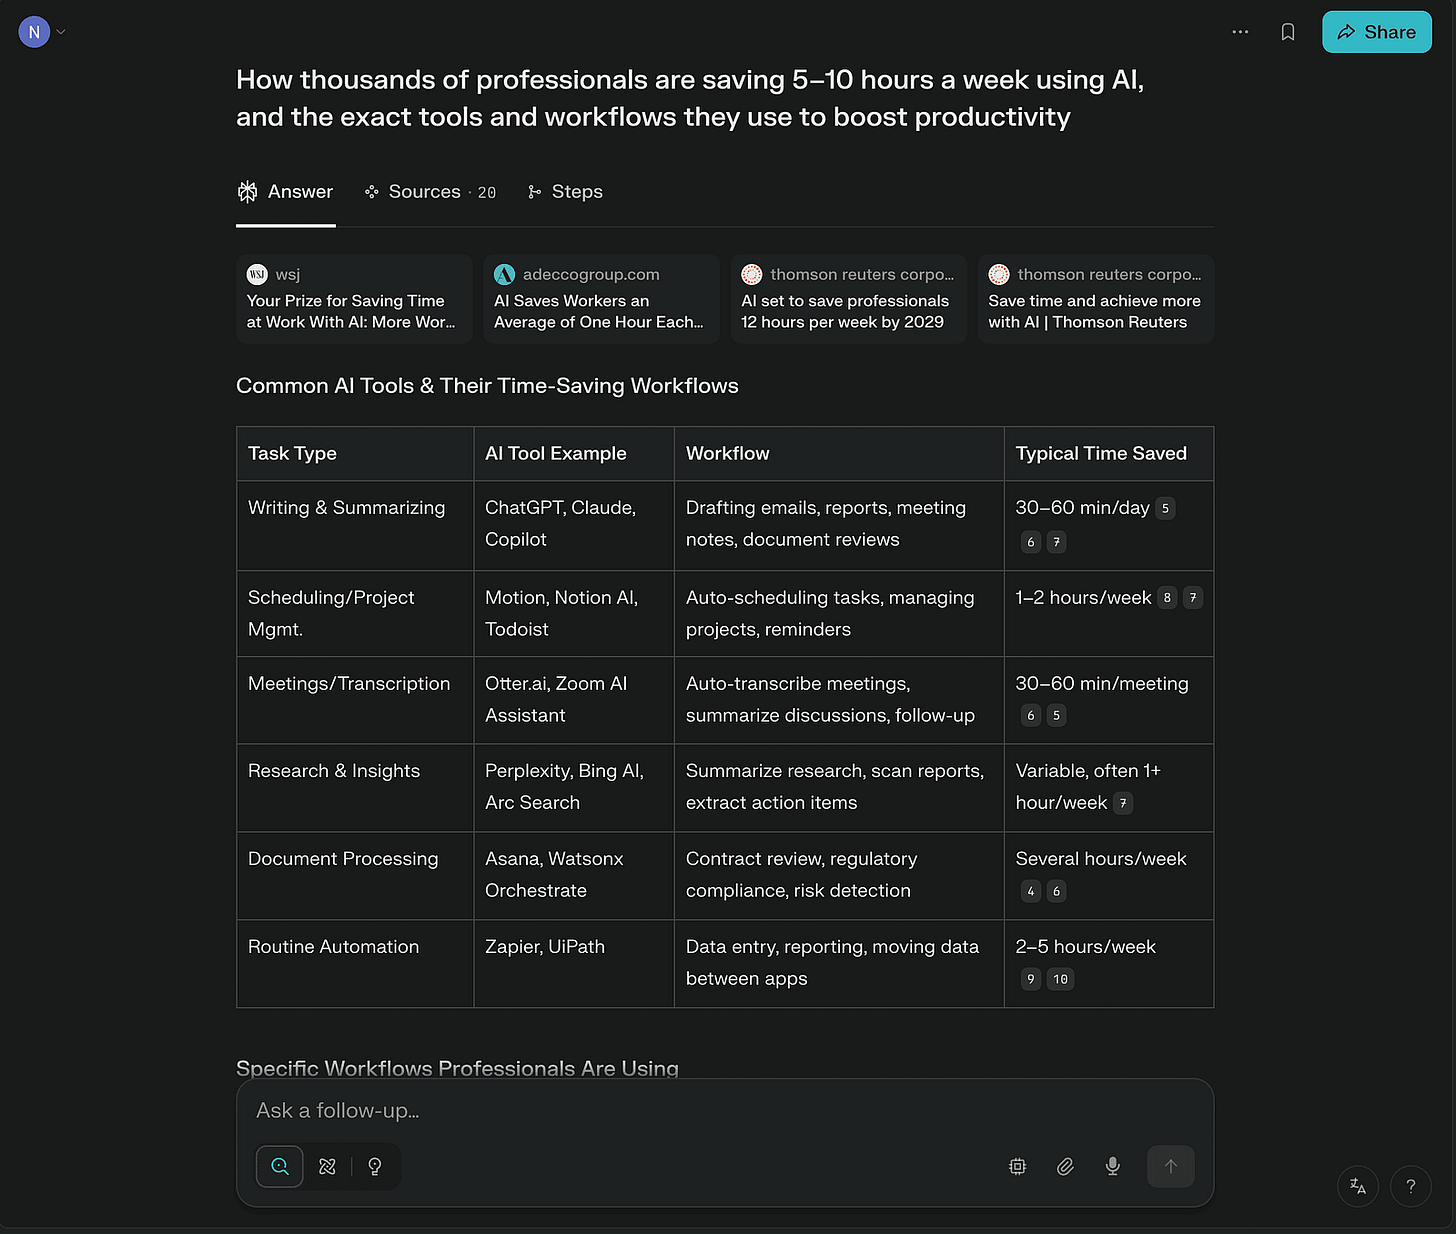Open the three-dot more options menu

(x=1240, y=32)
